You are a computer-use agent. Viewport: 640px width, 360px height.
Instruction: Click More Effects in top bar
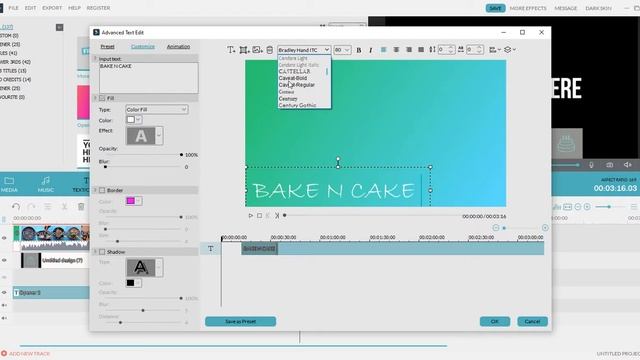(528, 8)
